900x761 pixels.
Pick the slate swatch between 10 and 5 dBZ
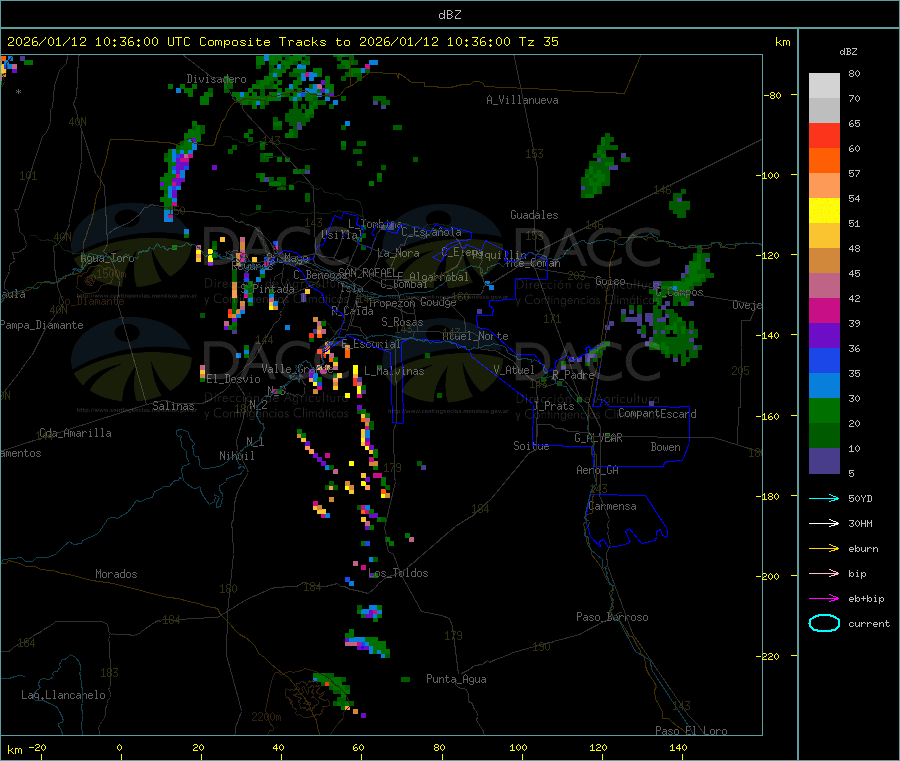(824, 461)
